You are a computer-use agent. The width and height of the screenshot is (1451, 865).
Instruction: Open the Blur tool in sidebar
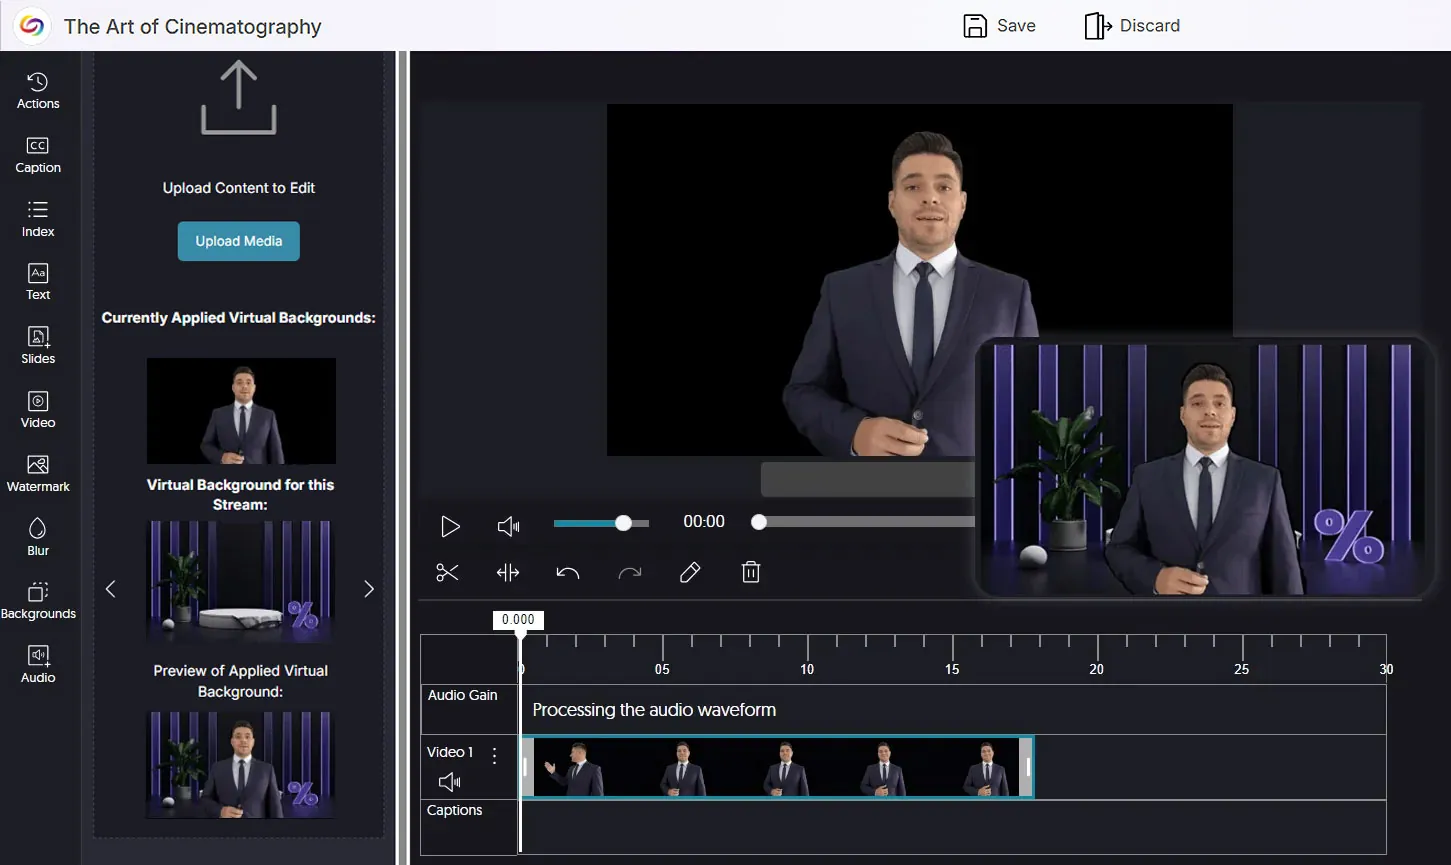point(38,536)
